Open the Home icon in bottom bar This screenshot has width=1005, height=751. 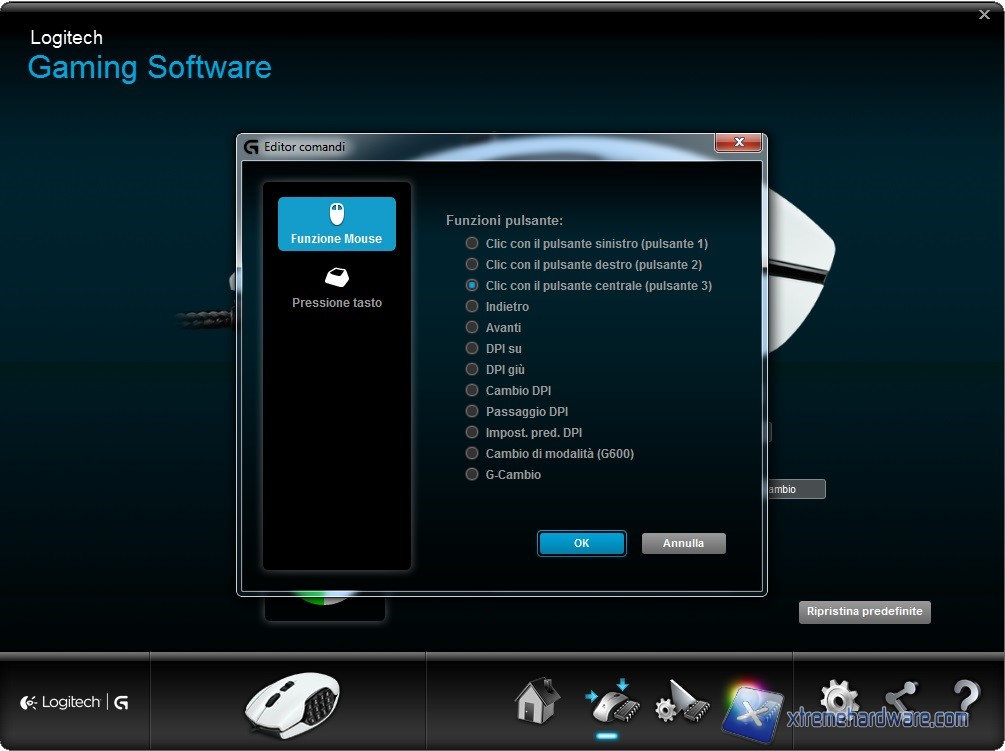click(x=537, y=700)
